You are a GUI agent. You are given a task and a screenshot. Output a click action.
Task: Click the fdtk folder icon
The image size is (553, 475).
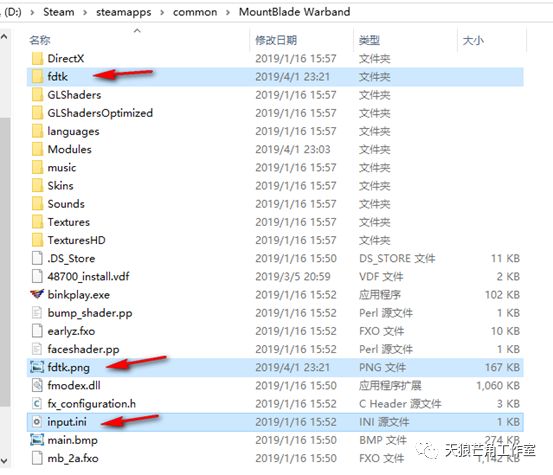[x=37, y=77]
